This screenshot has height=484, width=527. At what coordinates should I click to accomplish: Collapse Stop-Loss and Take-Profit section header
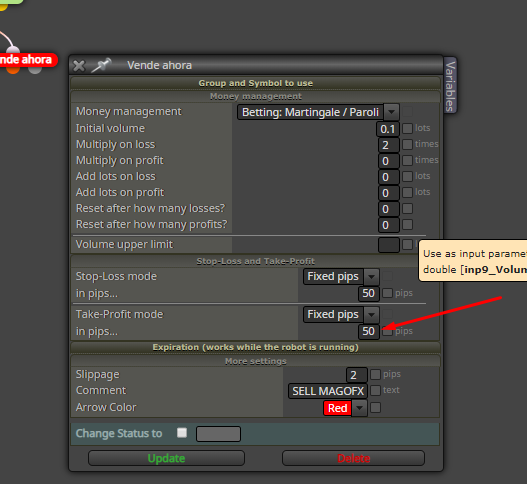(255, 261)
